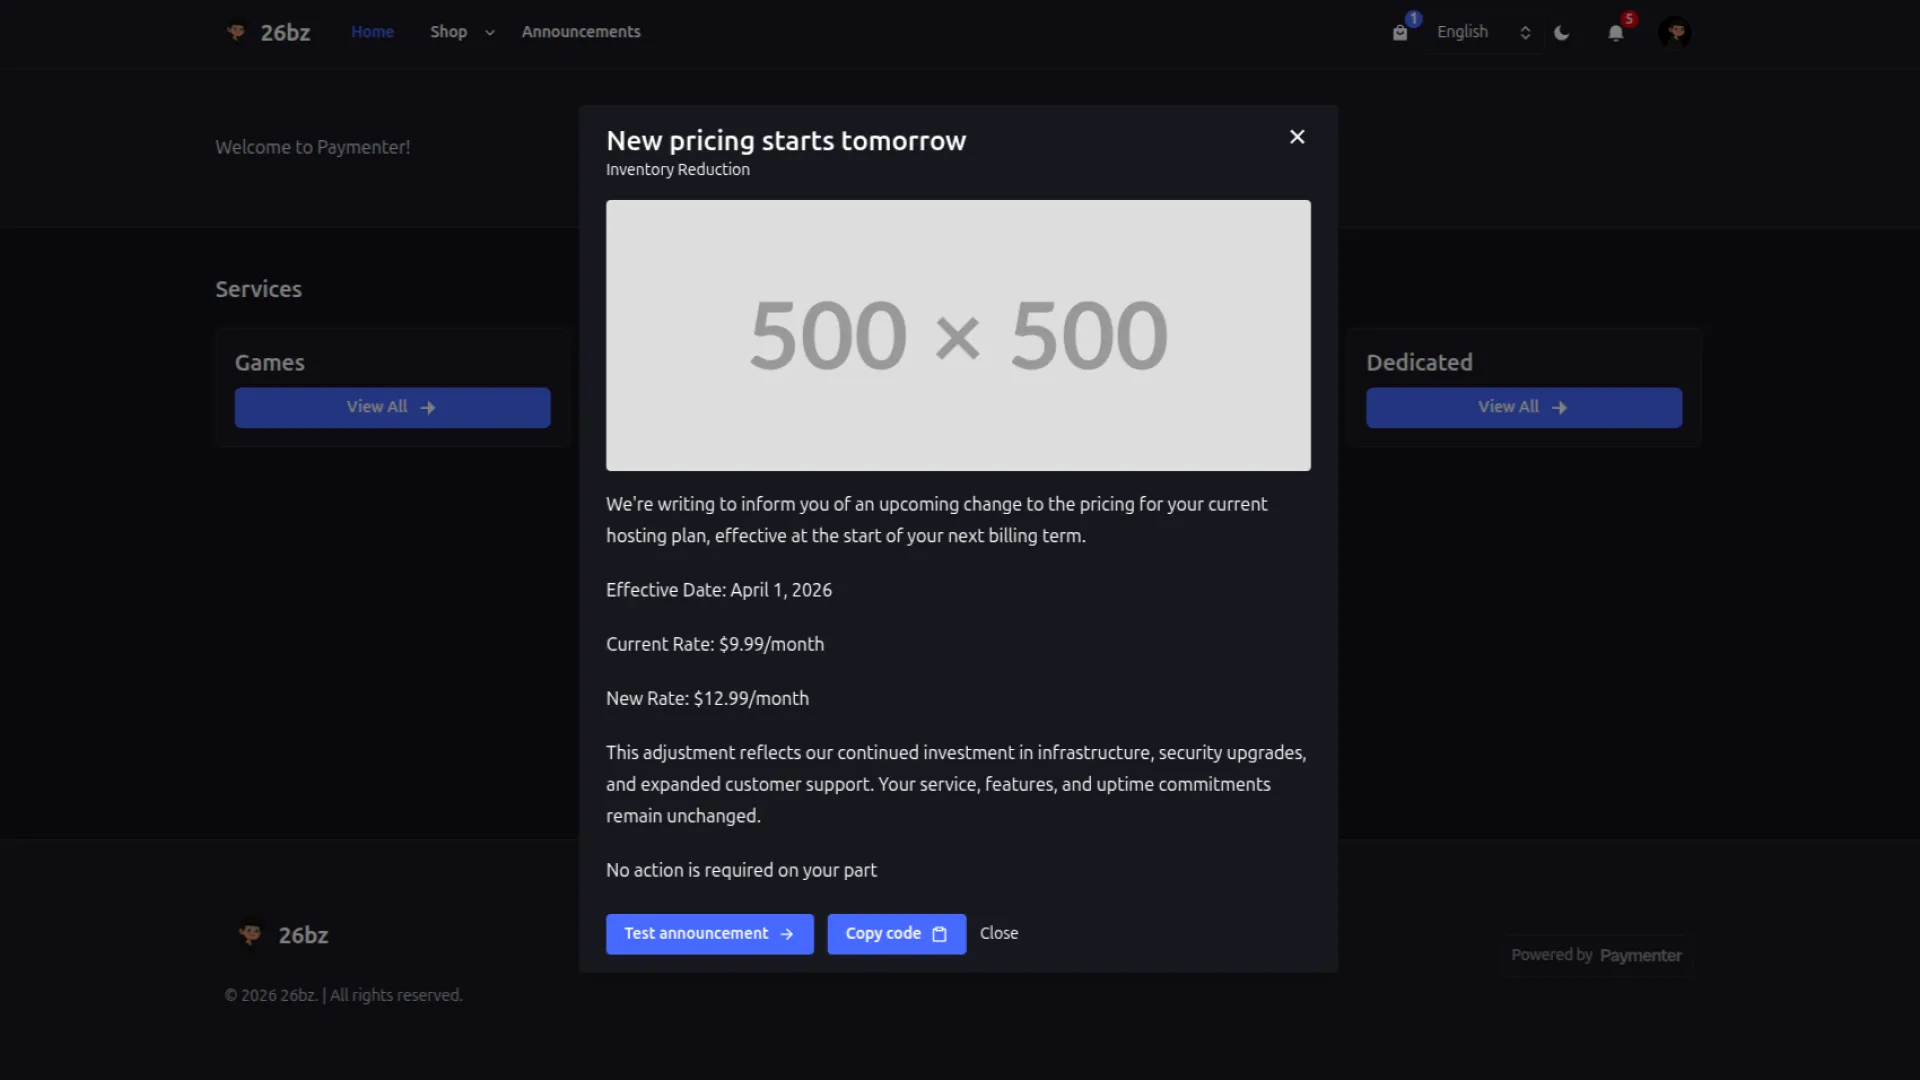
Task: Click the Paymenter powered-by link
Action: click(1640, 956)
